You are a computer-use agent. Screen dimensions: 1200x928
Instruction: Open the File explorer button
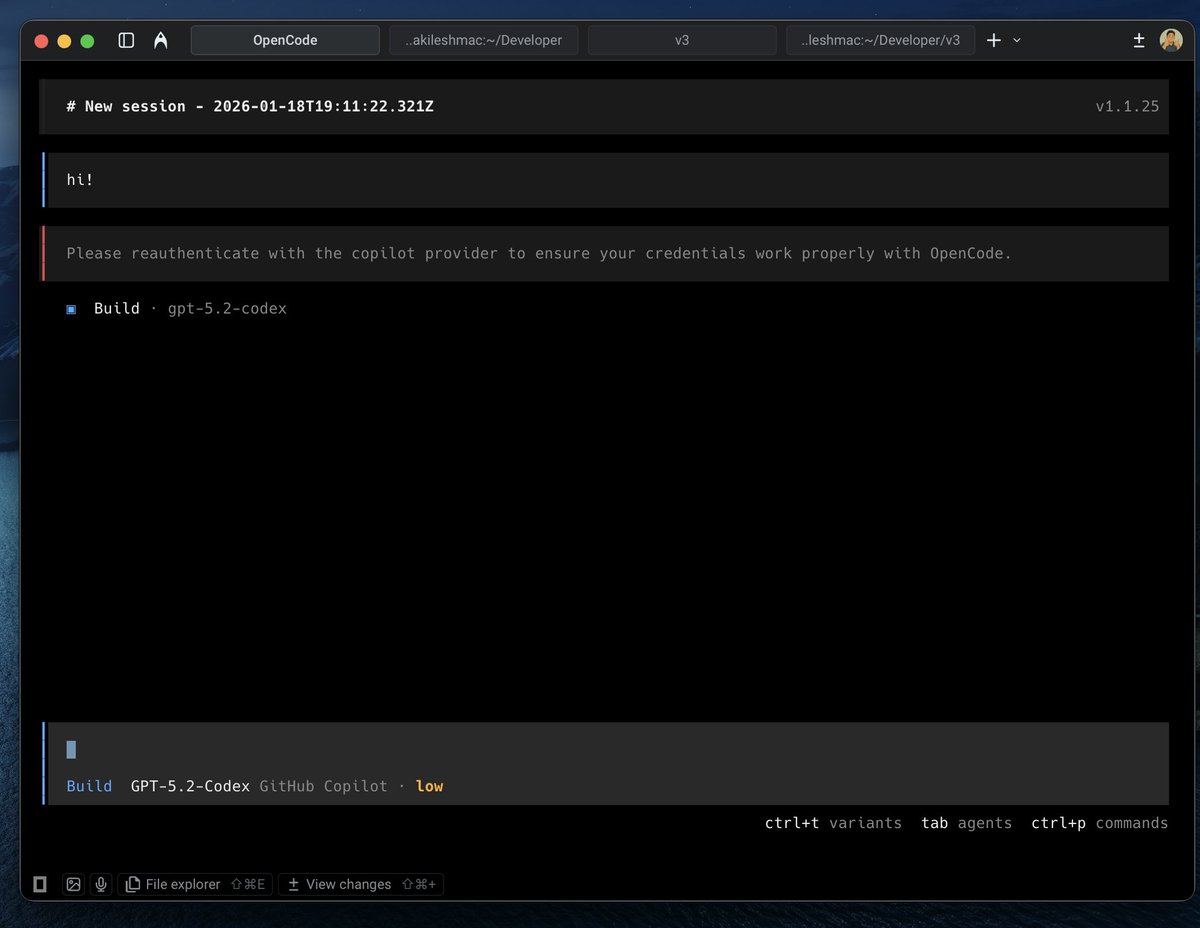click(x=195, y=884)
